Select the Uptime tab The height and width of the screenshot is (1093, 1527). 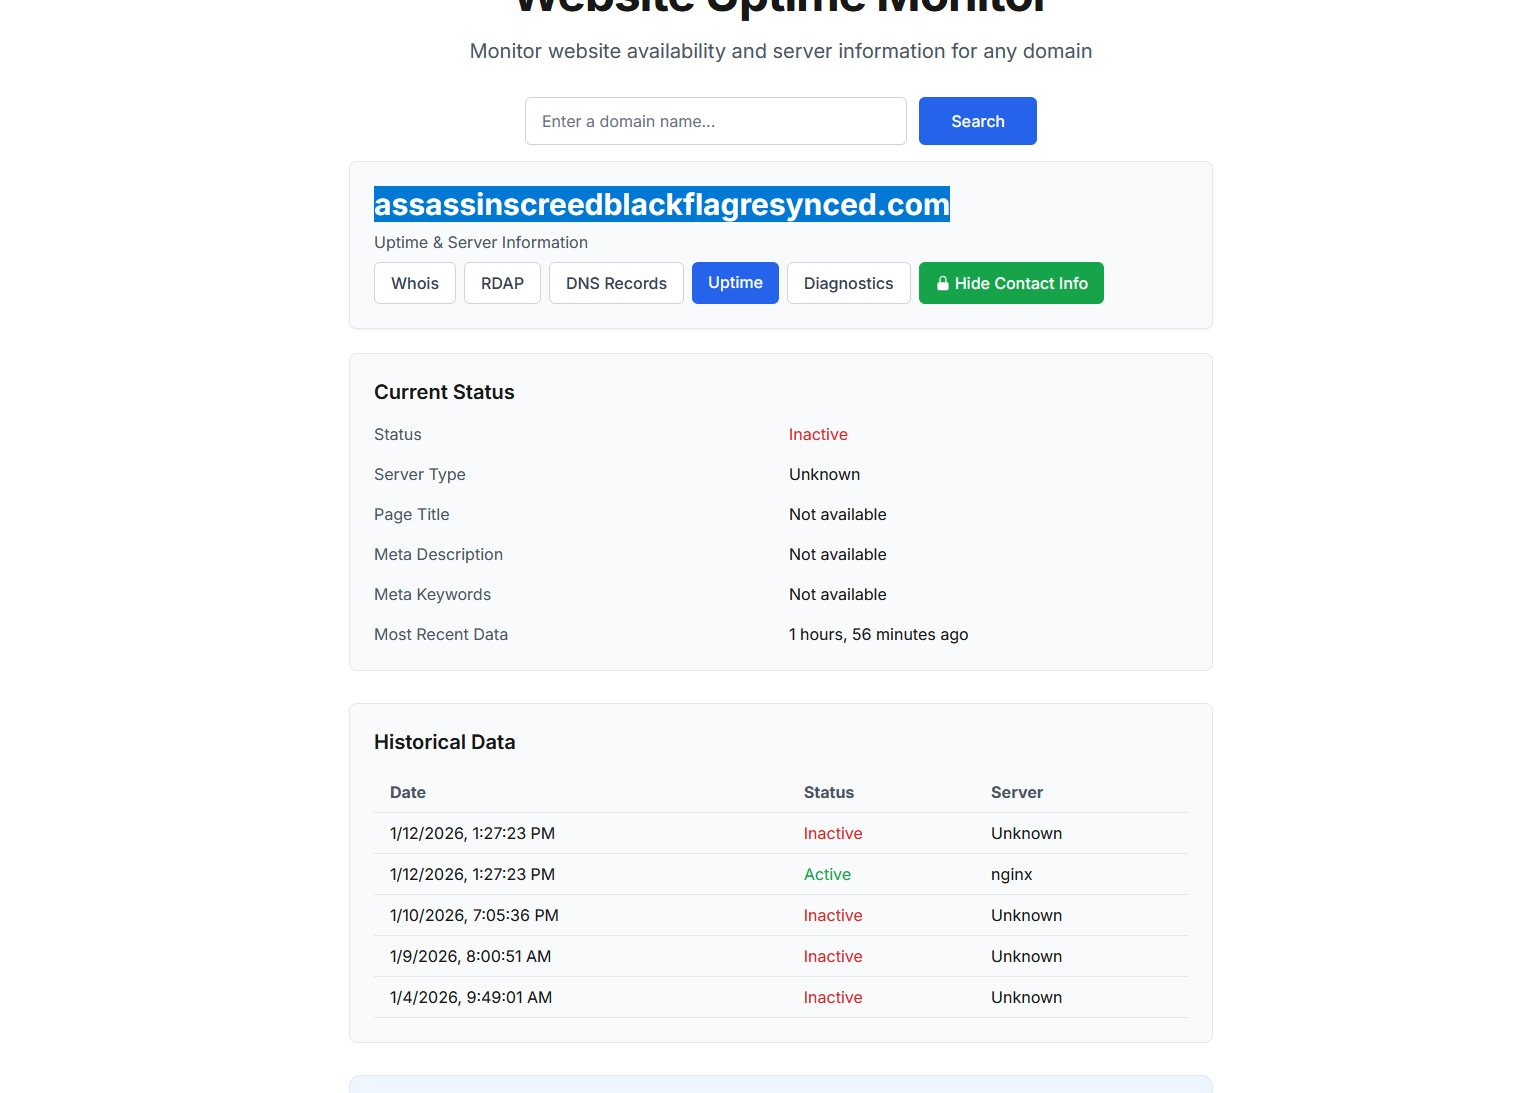[735, 283]
